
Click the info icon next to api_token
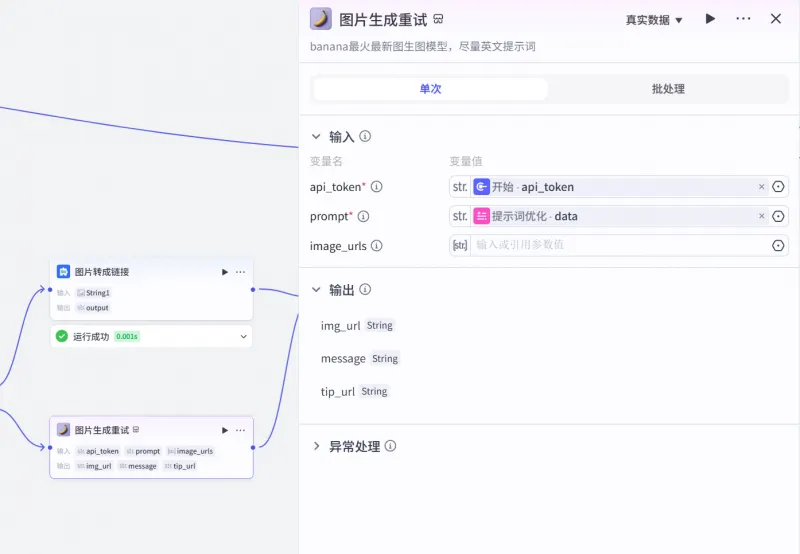377,187
